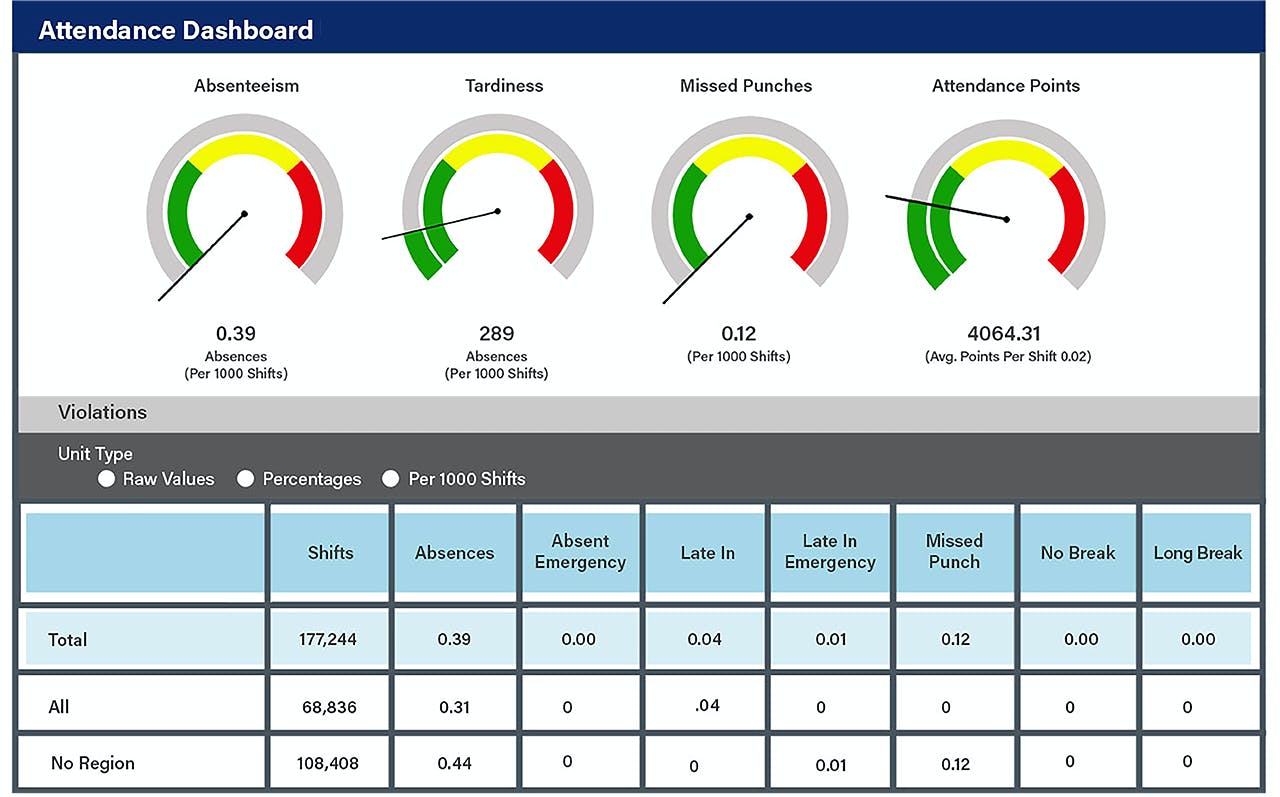Screen dimensions: 1280x797
Task: Select the Raw Values radio button
Action: pos(106,479)
